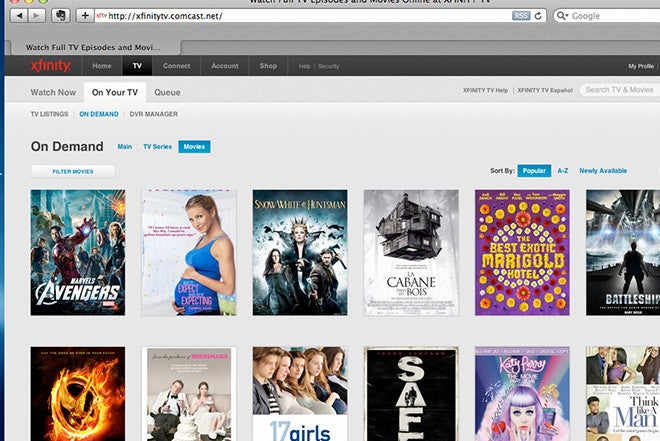
Task: Open Account in the xfinity navigation bar
Action: [225, 66]
